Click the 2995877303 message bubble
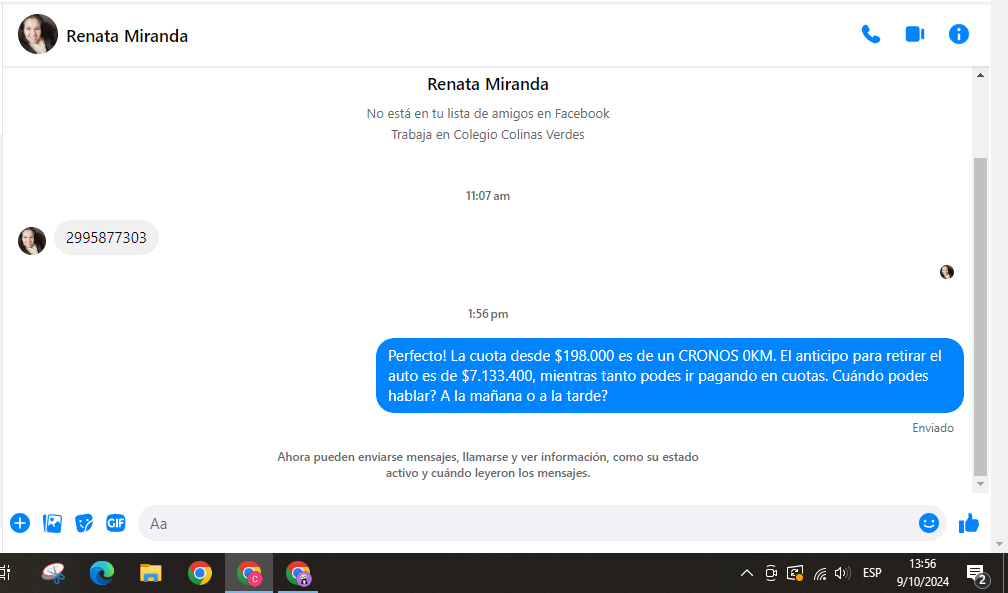Image resolution: width=1008 pixels, height=593 pixels. (106, 238)
